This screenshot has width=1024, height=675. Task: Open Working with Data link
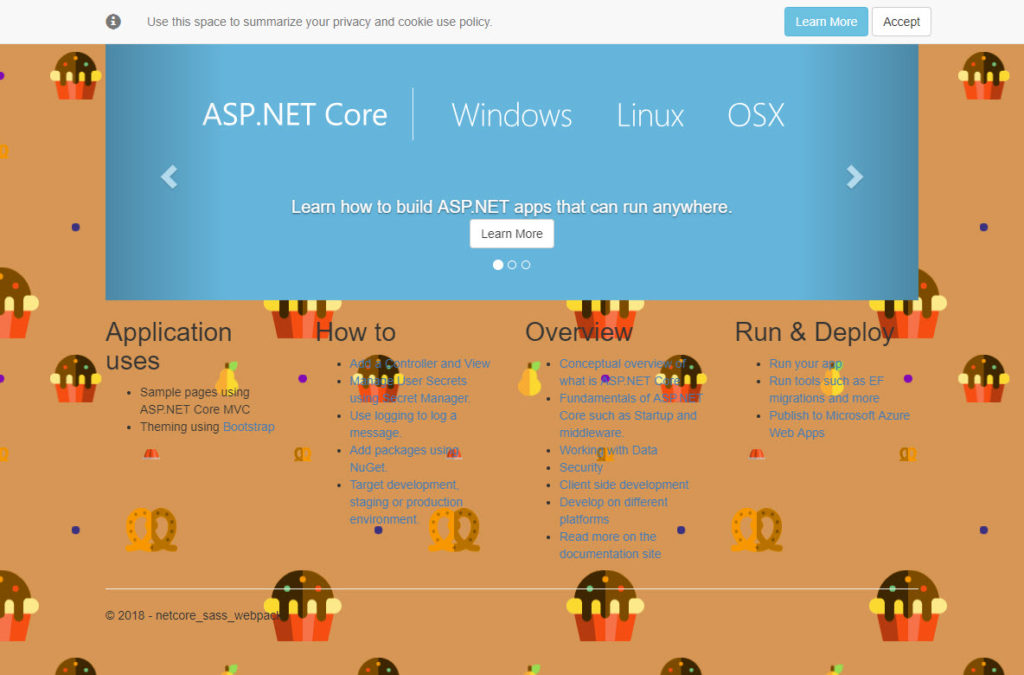point(608,451)
